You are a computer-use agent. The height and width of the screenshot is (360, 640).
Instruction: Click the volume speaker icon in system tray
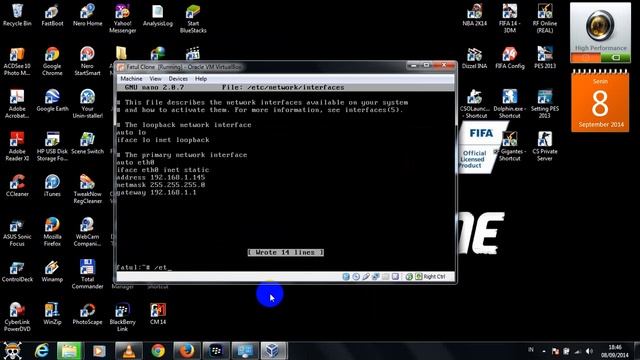pos(589,351)
